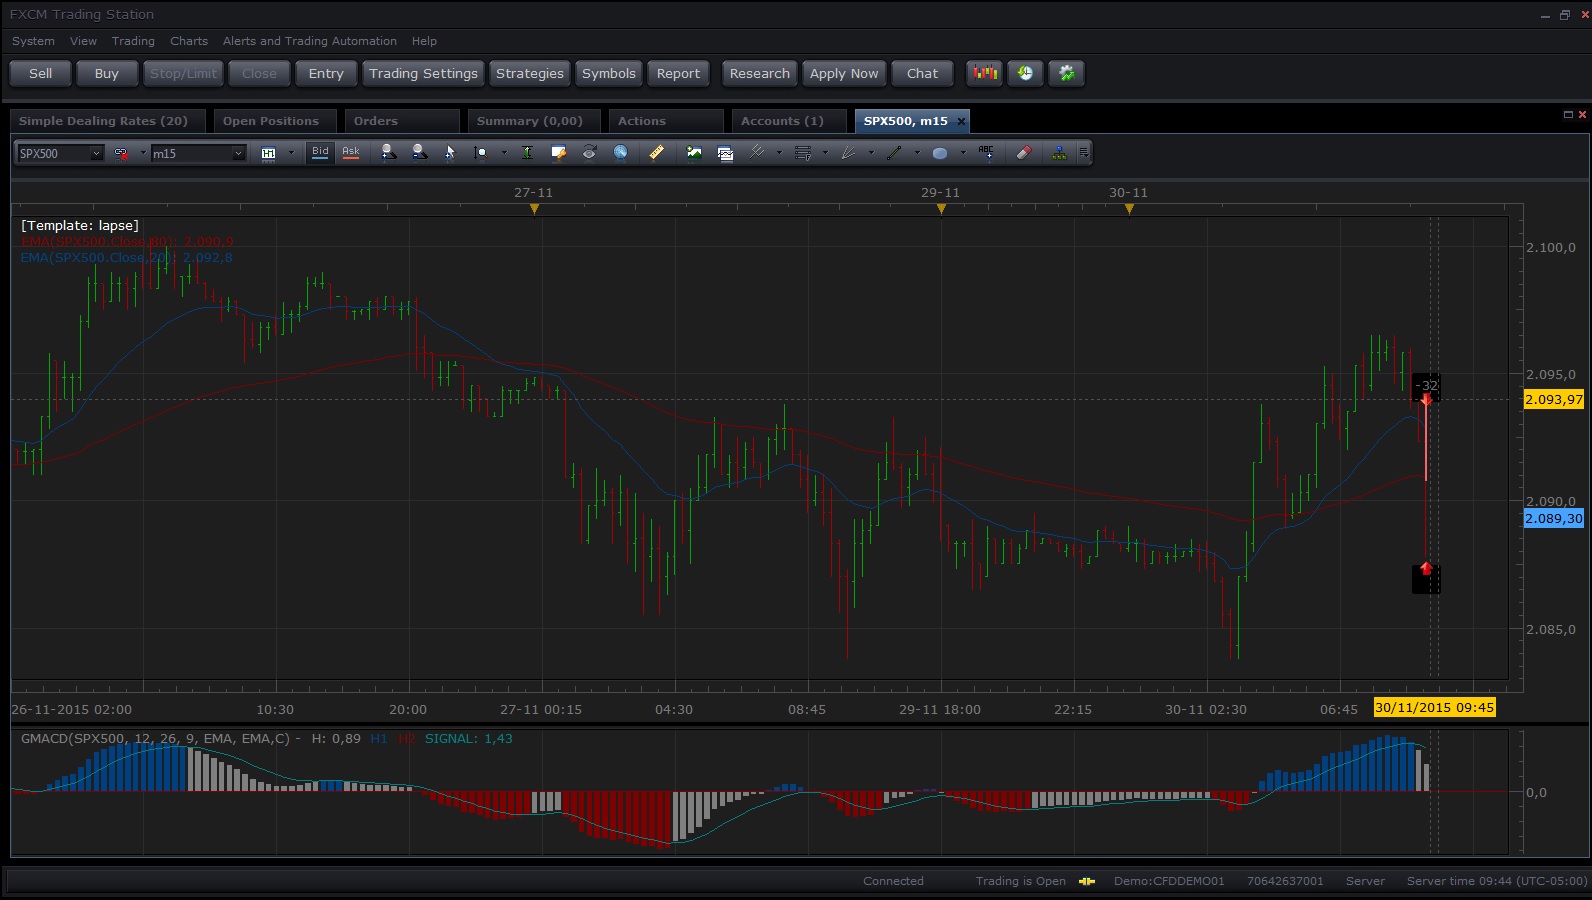Click the chart type H1 icon
The image size is (1592, 900).
[x=268, y=153]
